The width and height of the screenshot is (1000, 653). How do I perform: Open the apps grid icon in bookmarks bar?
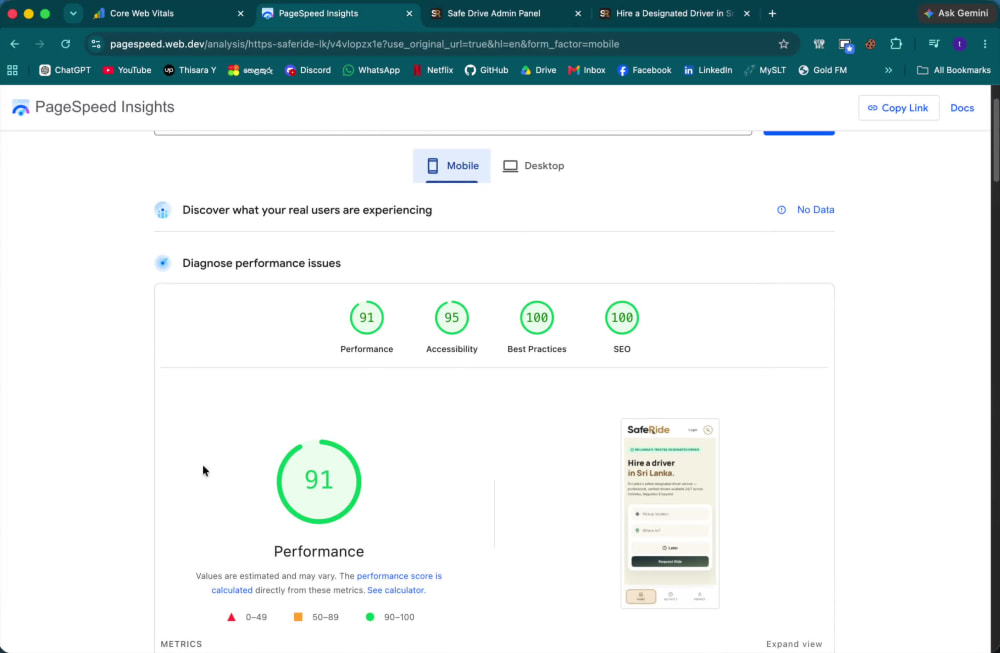pyautogui.click(x=12, y=70)
